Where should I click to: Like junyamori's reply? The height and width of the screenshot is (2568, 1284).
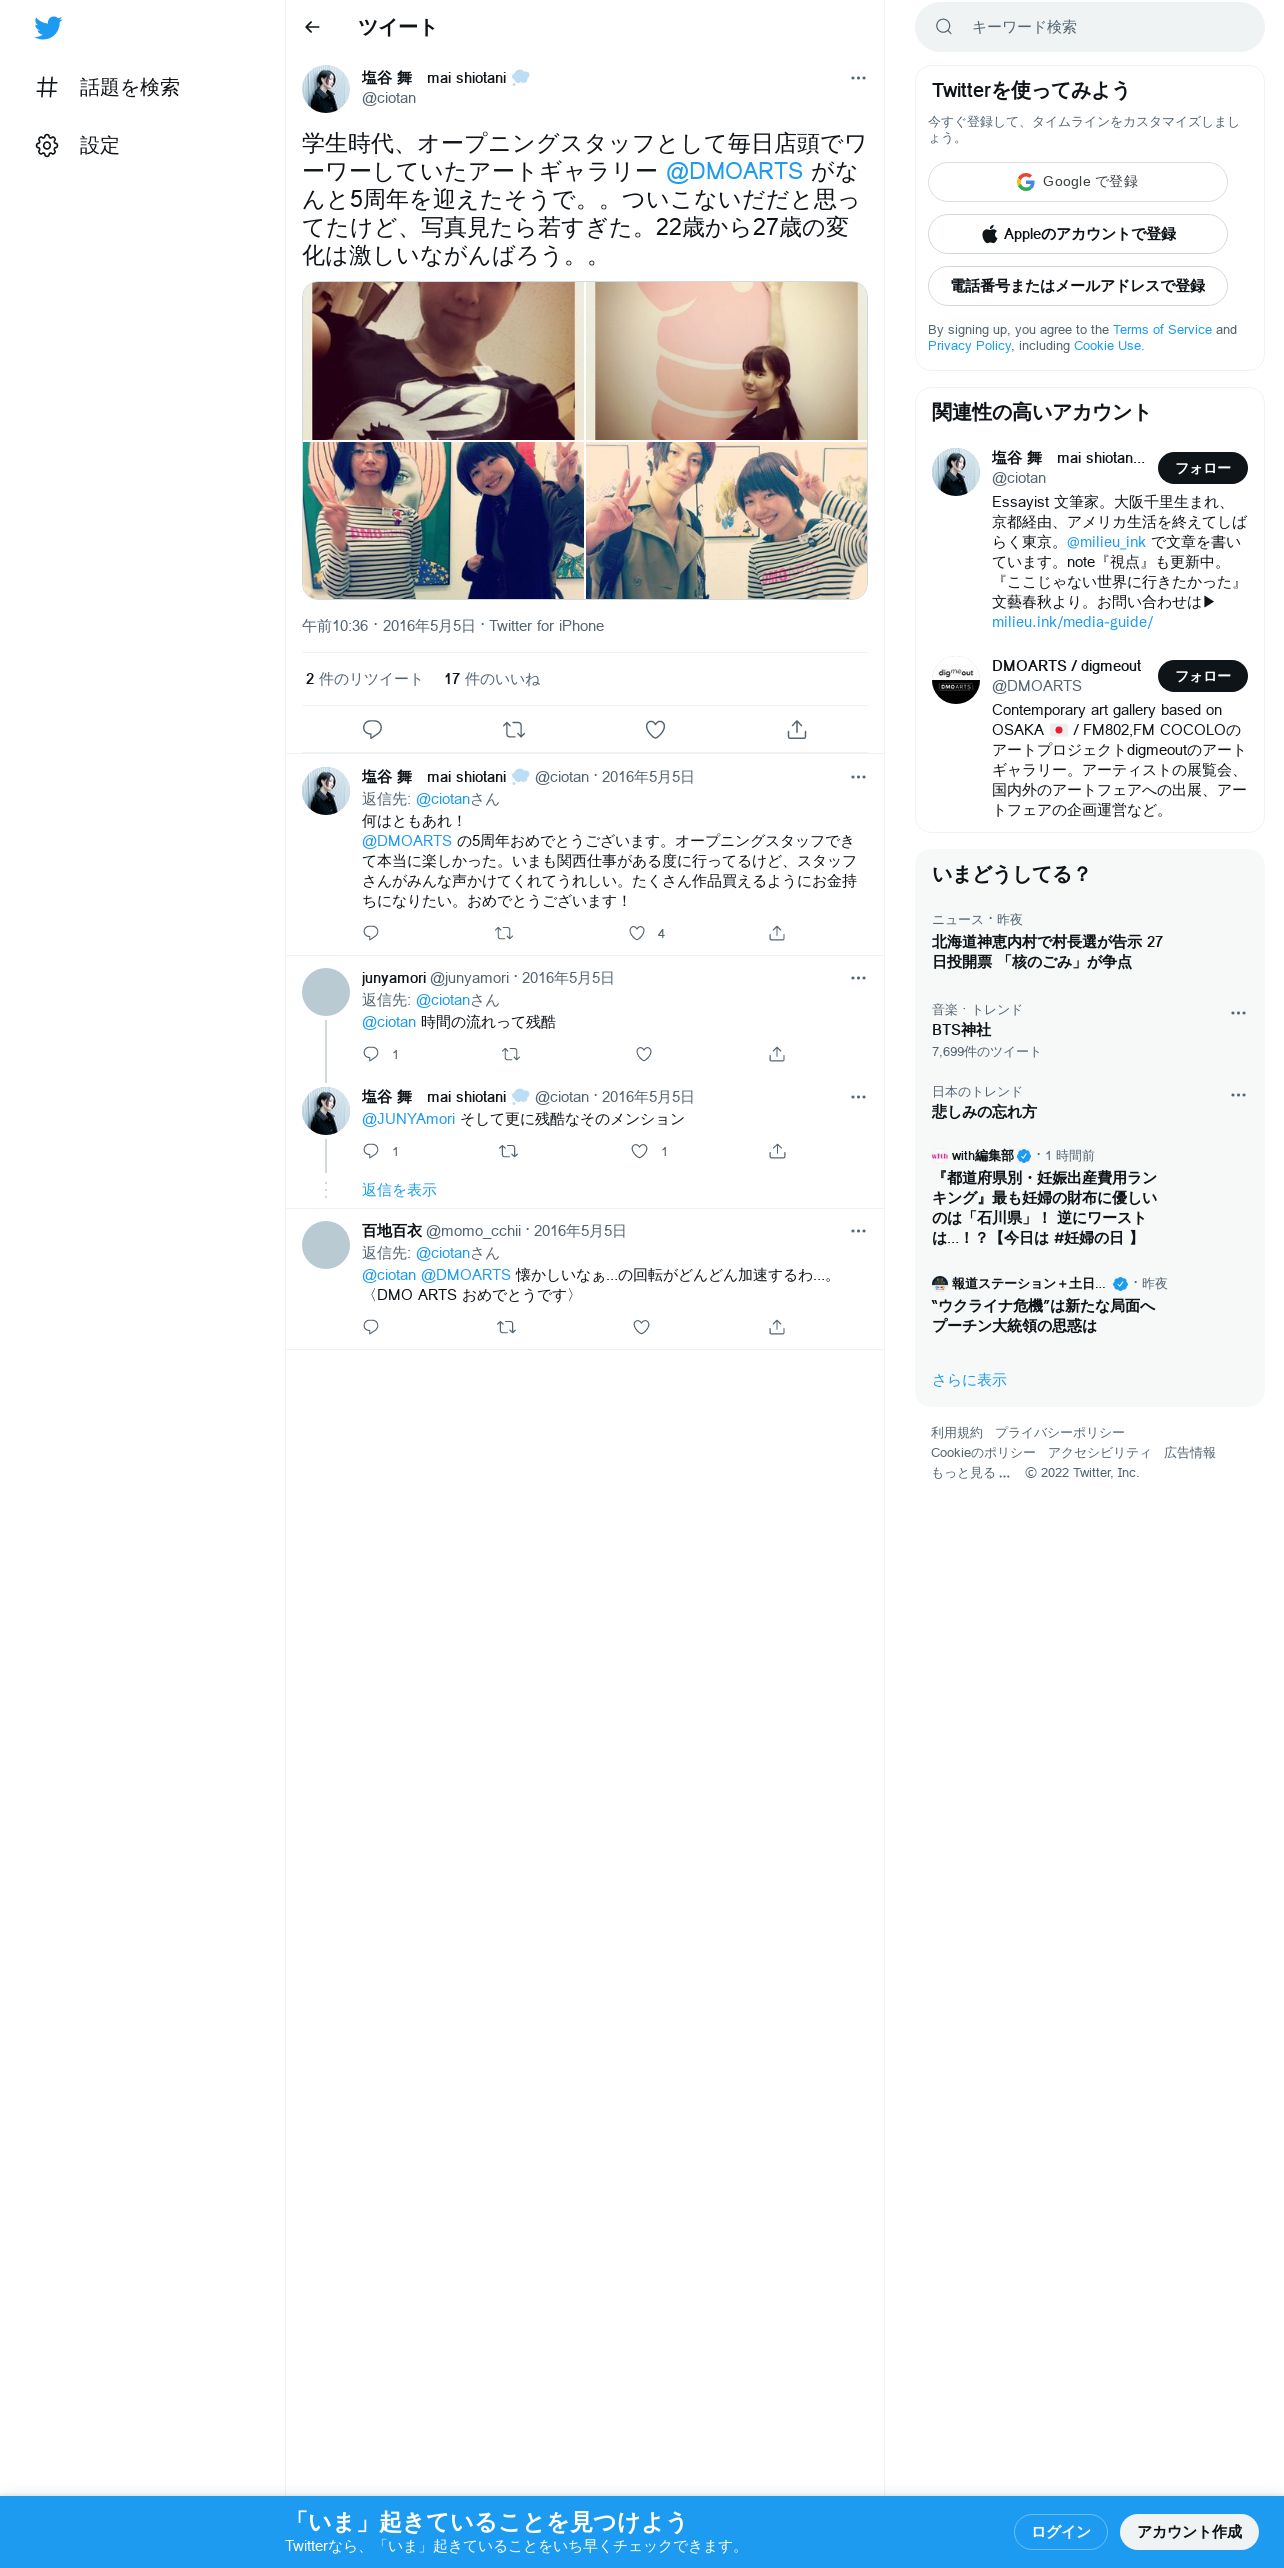click(644, 1054)
